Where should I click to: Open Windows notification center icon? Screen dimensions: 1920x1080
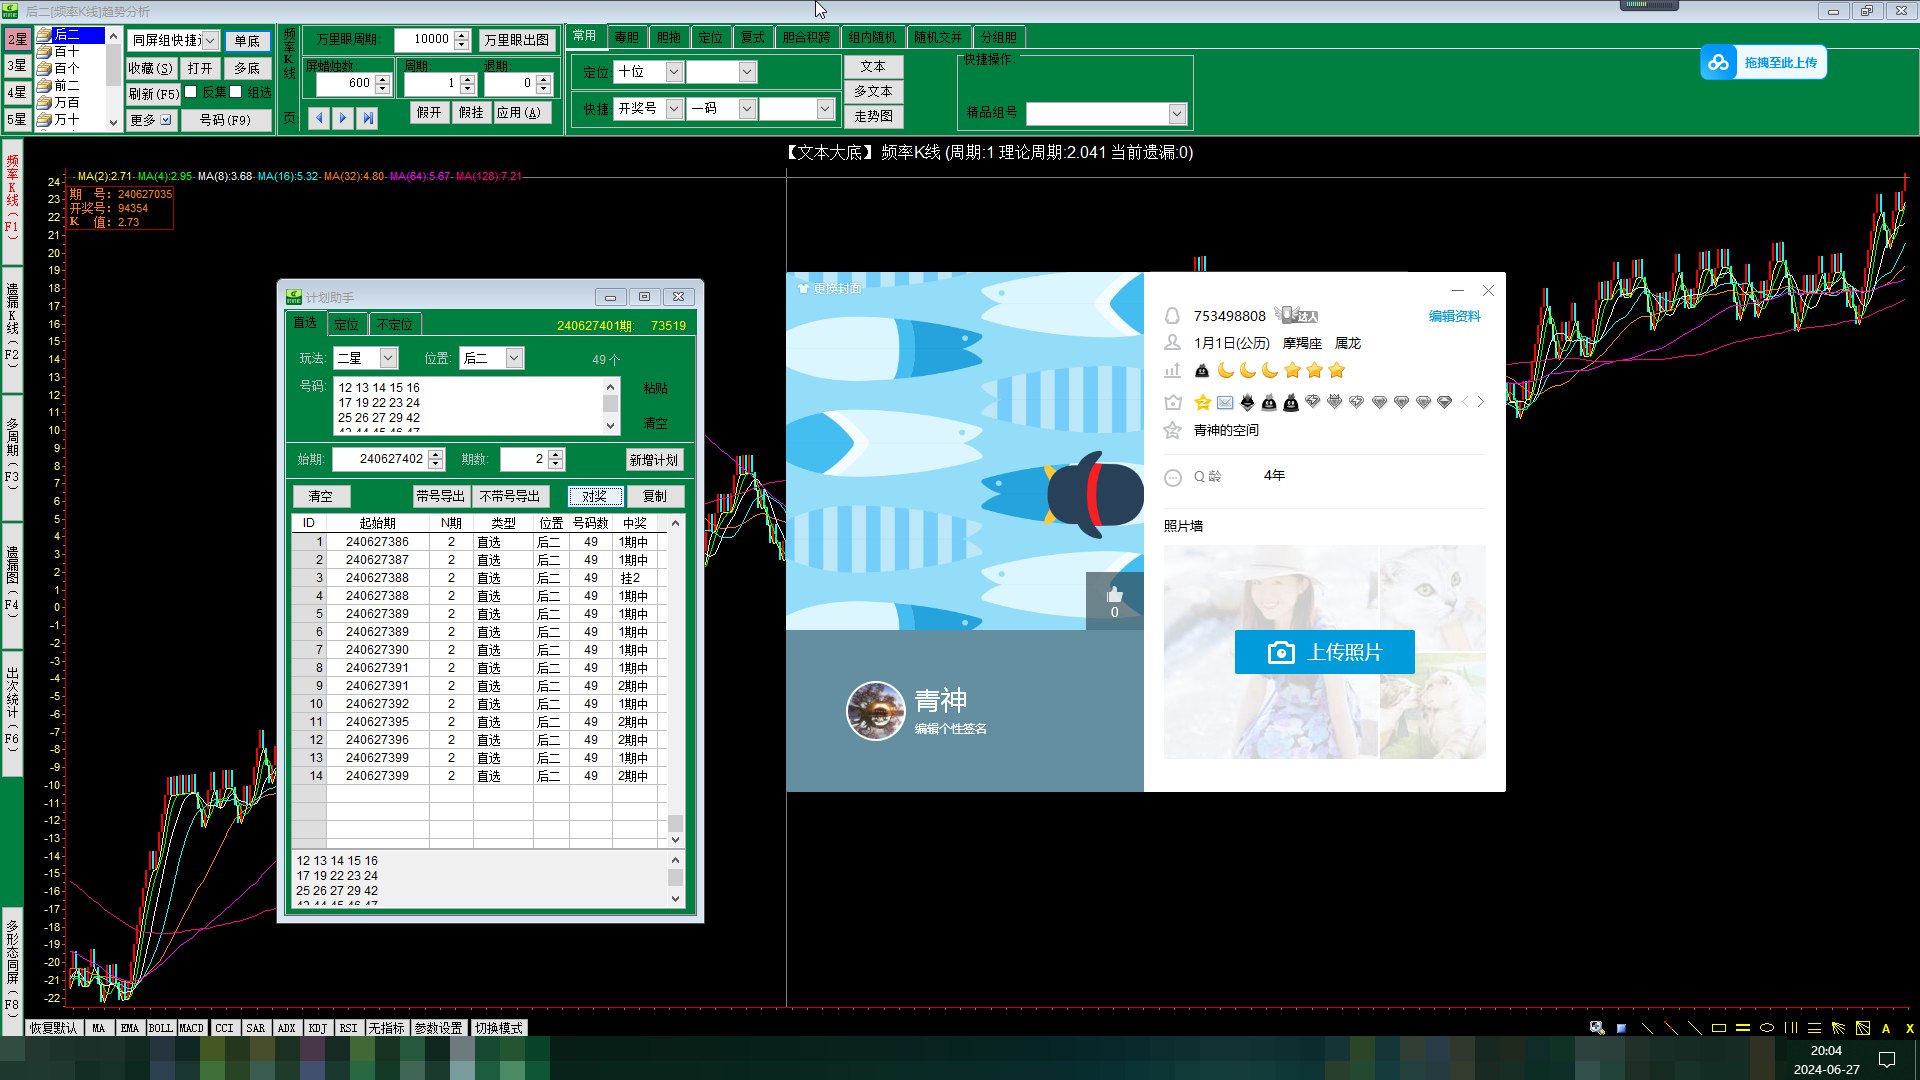tap(1887, 1060)
